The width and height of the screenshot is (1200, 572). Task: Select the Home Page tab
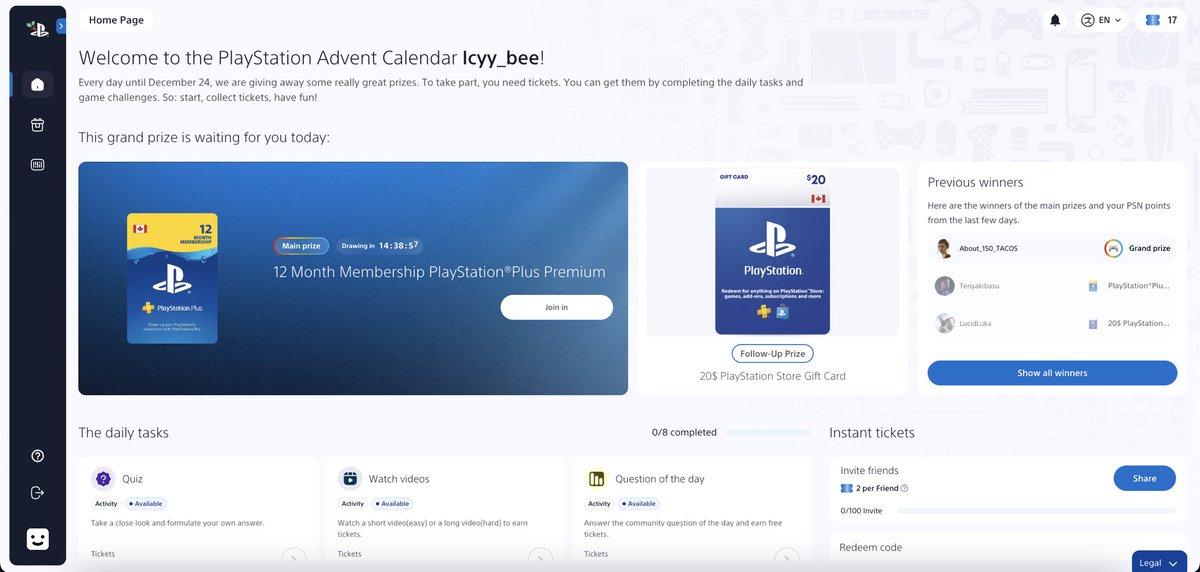click(117, 20)
